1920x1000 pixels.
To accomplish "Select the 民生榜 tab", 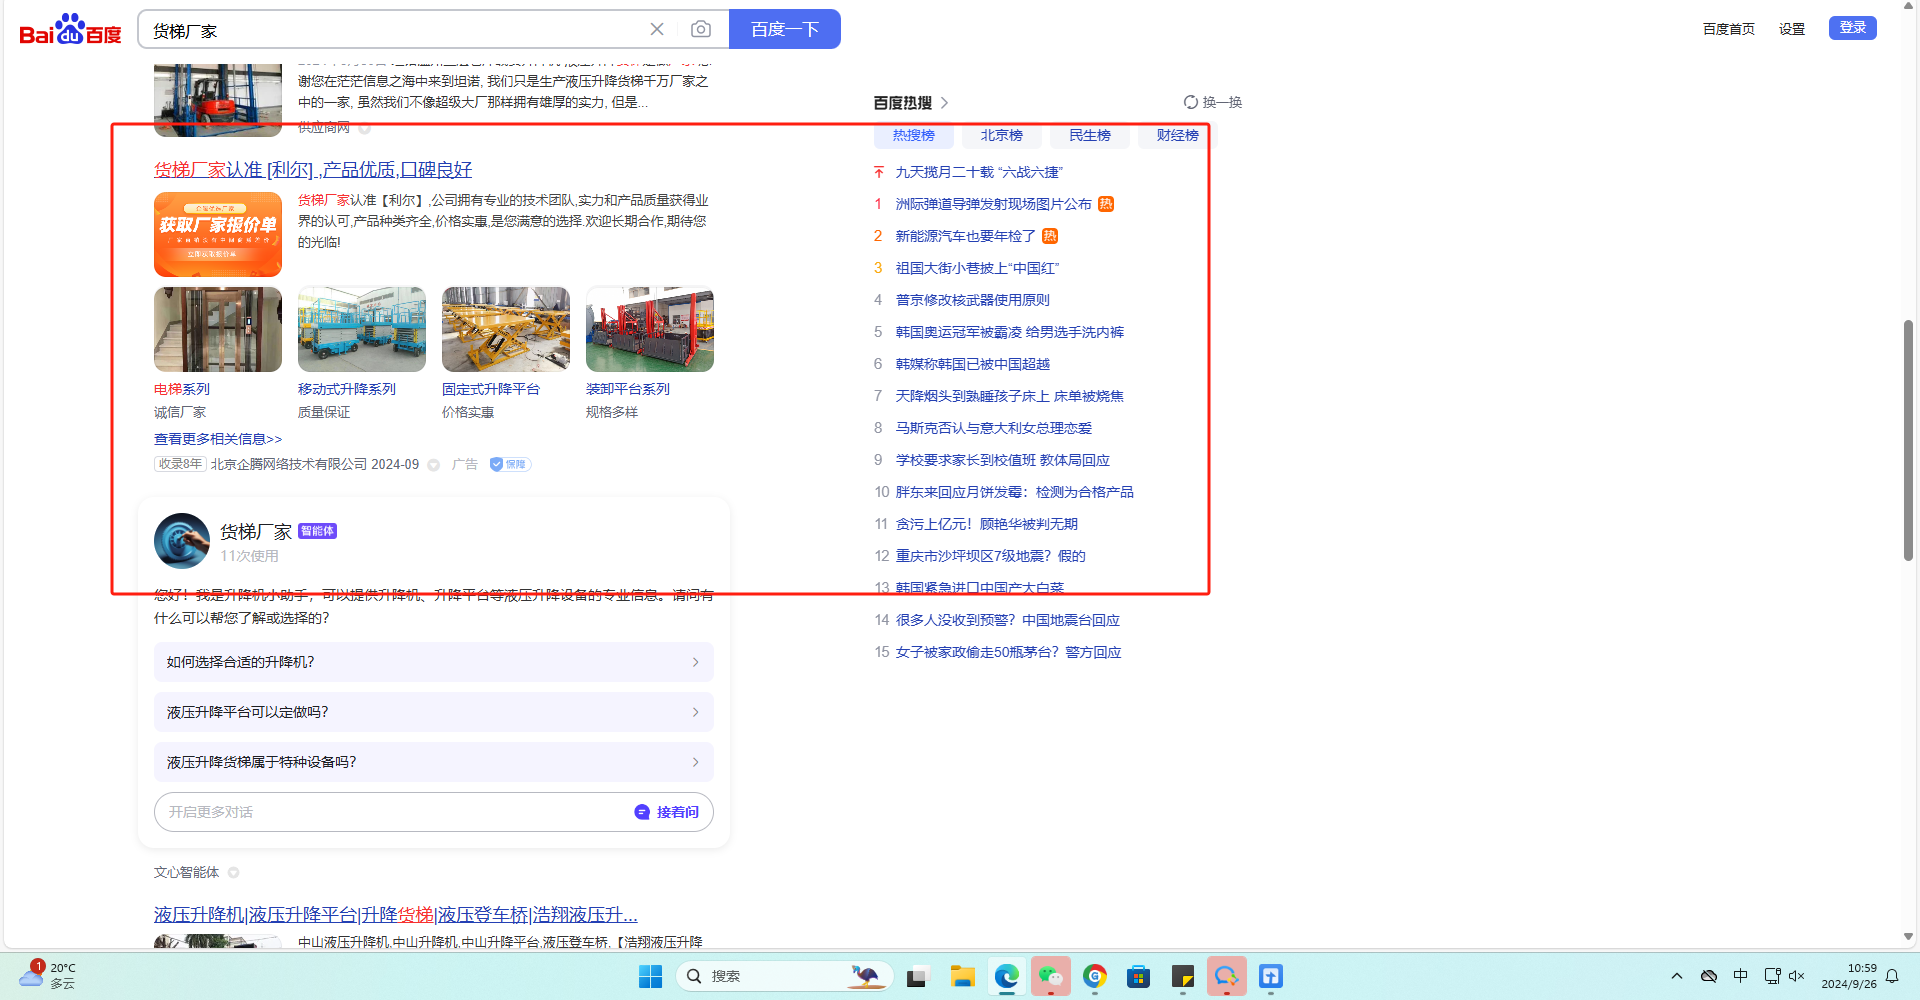I will pos(1089,136).
